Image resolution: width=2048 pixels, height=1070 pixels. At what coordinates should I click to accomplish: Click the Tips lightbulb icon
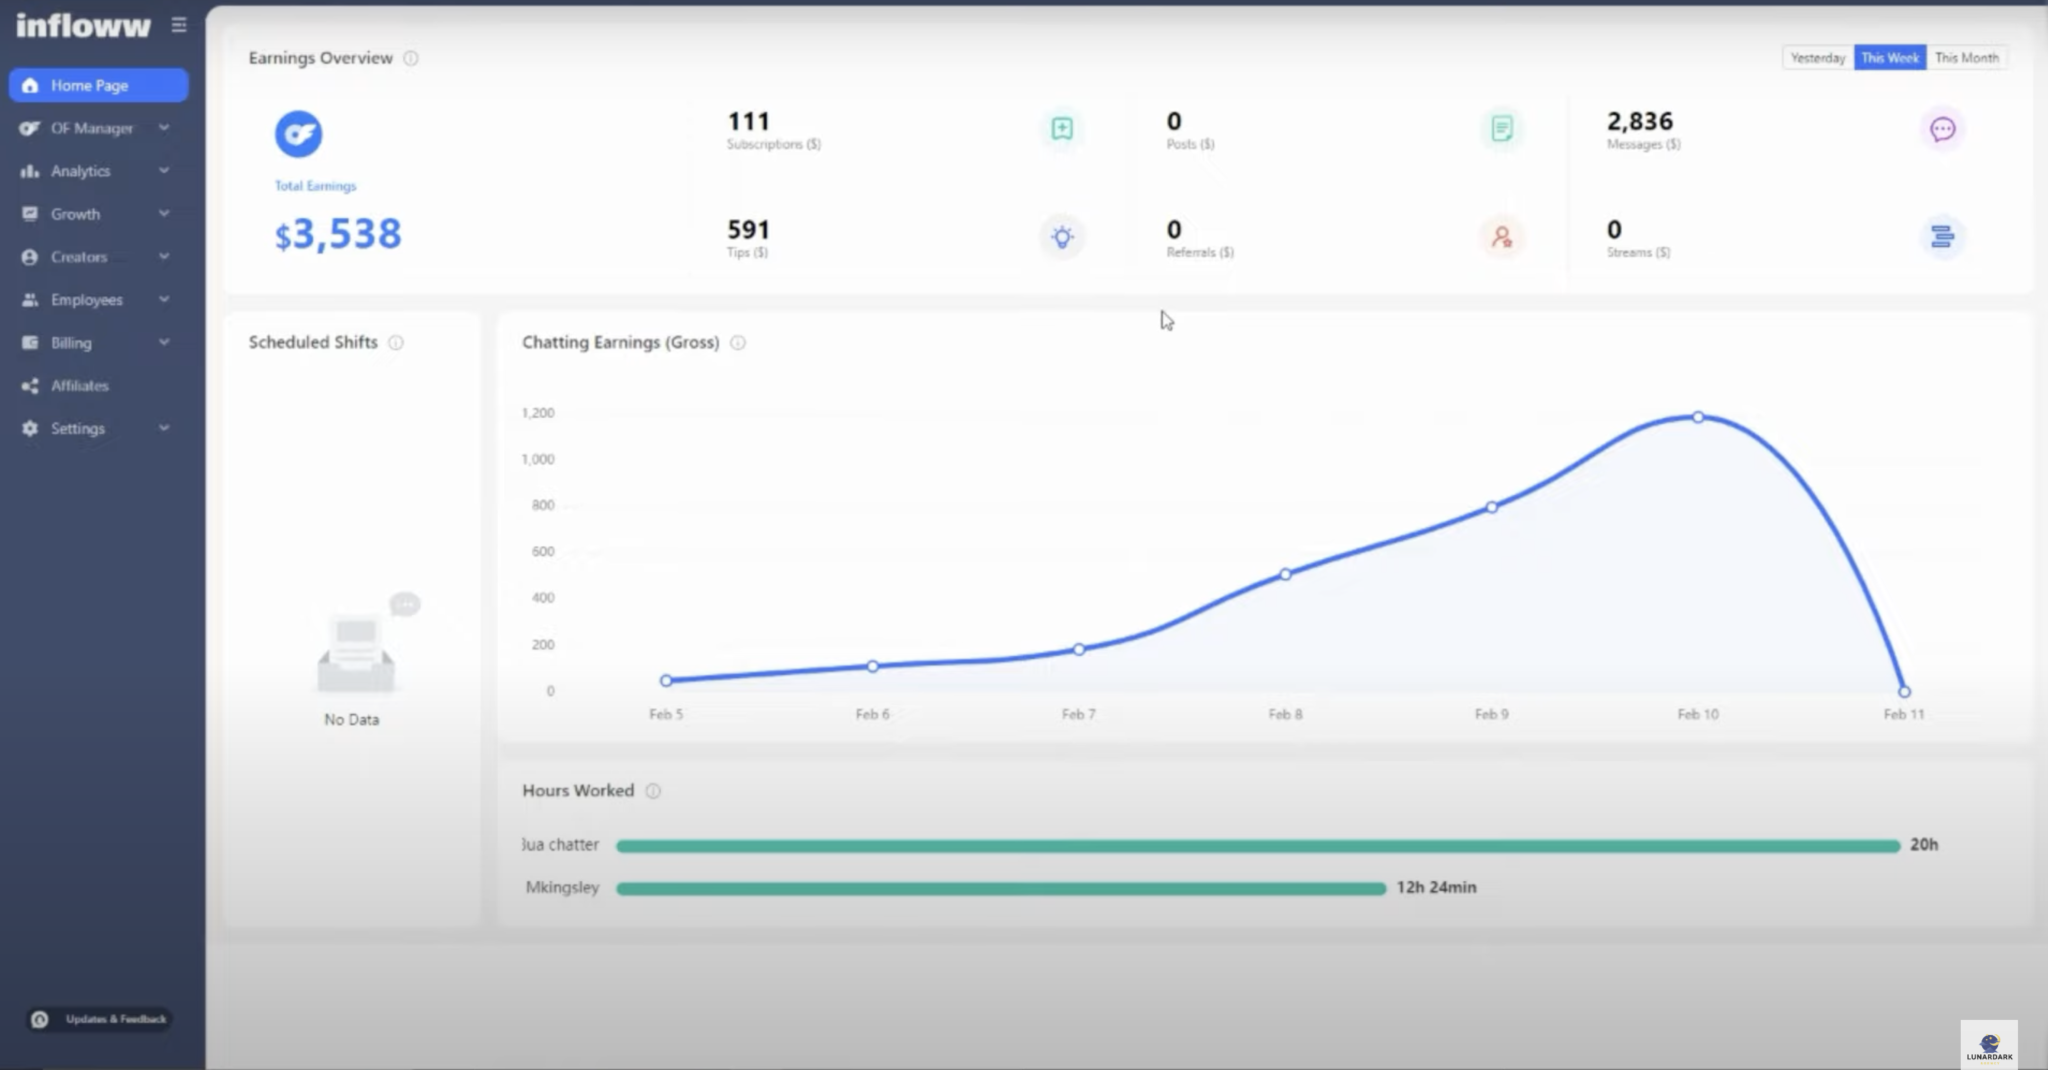1062,237
